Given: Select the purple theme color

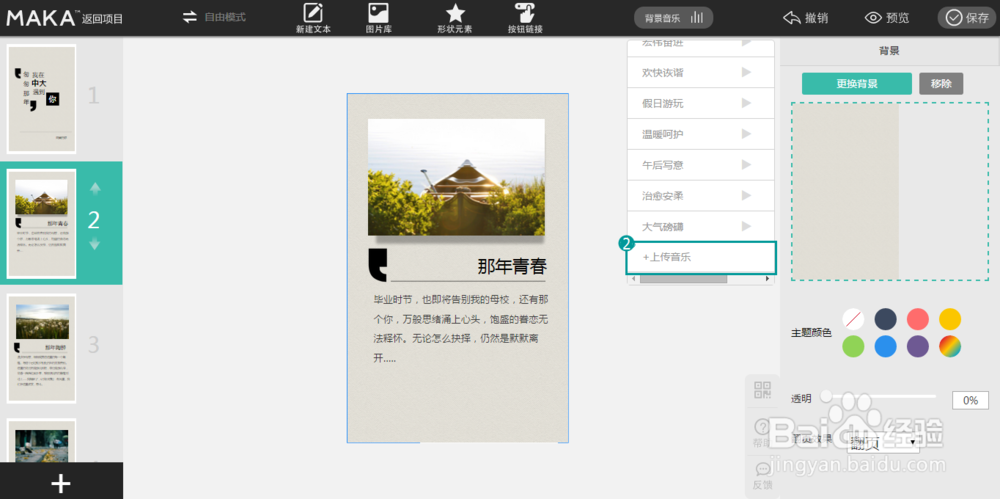Looking at the screenshot, I should (918, 346).
